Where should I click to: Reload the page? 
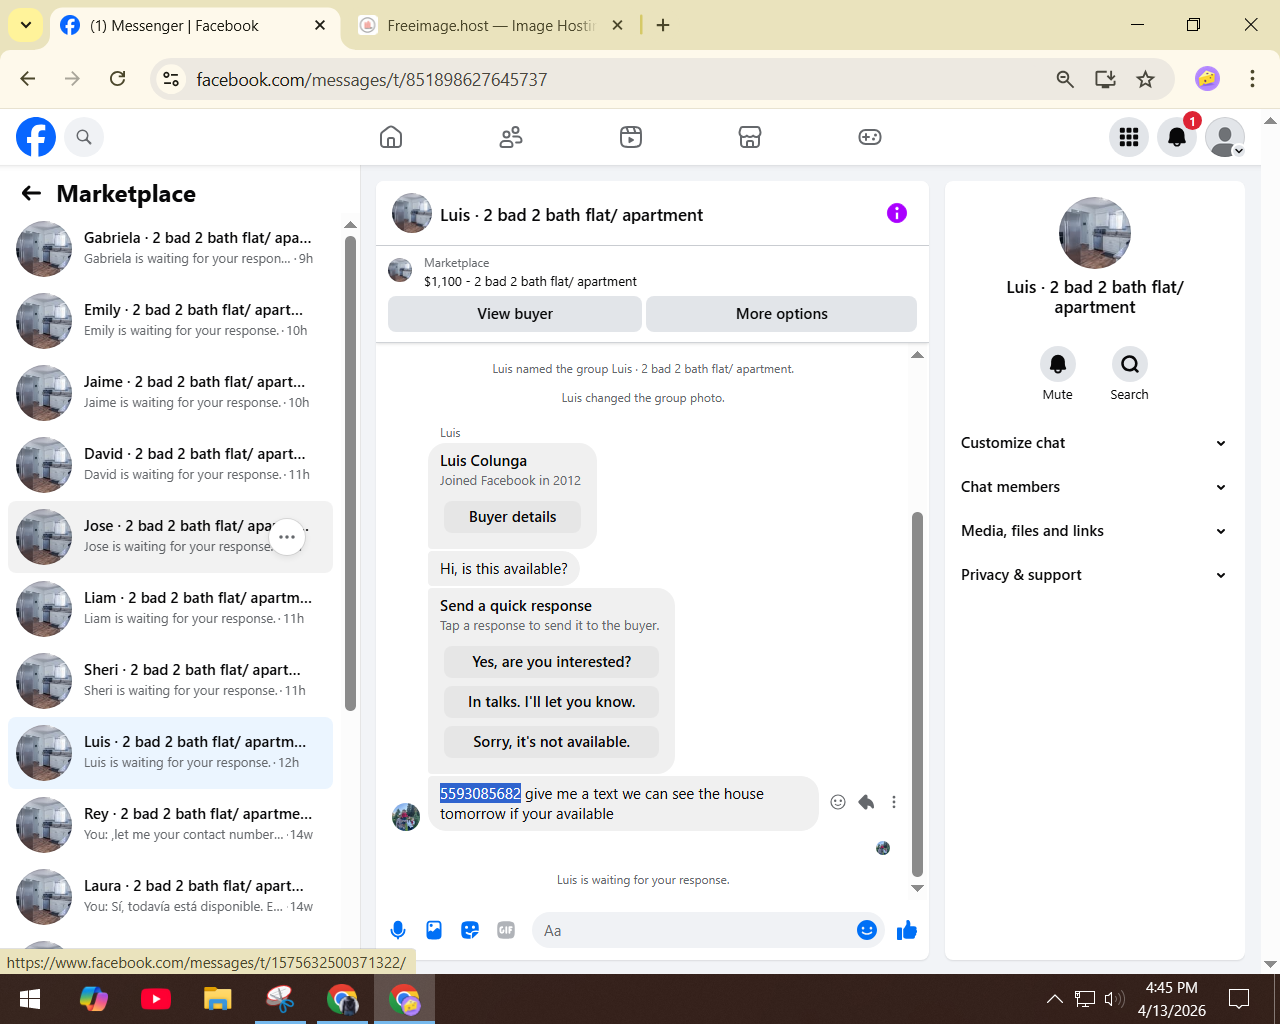coord(117,79)
